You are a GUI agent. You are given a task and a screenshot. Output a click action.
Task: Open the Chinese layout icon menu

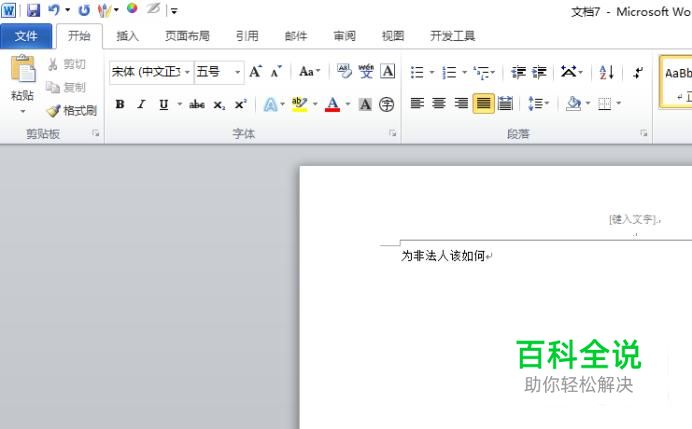point(571,72)
